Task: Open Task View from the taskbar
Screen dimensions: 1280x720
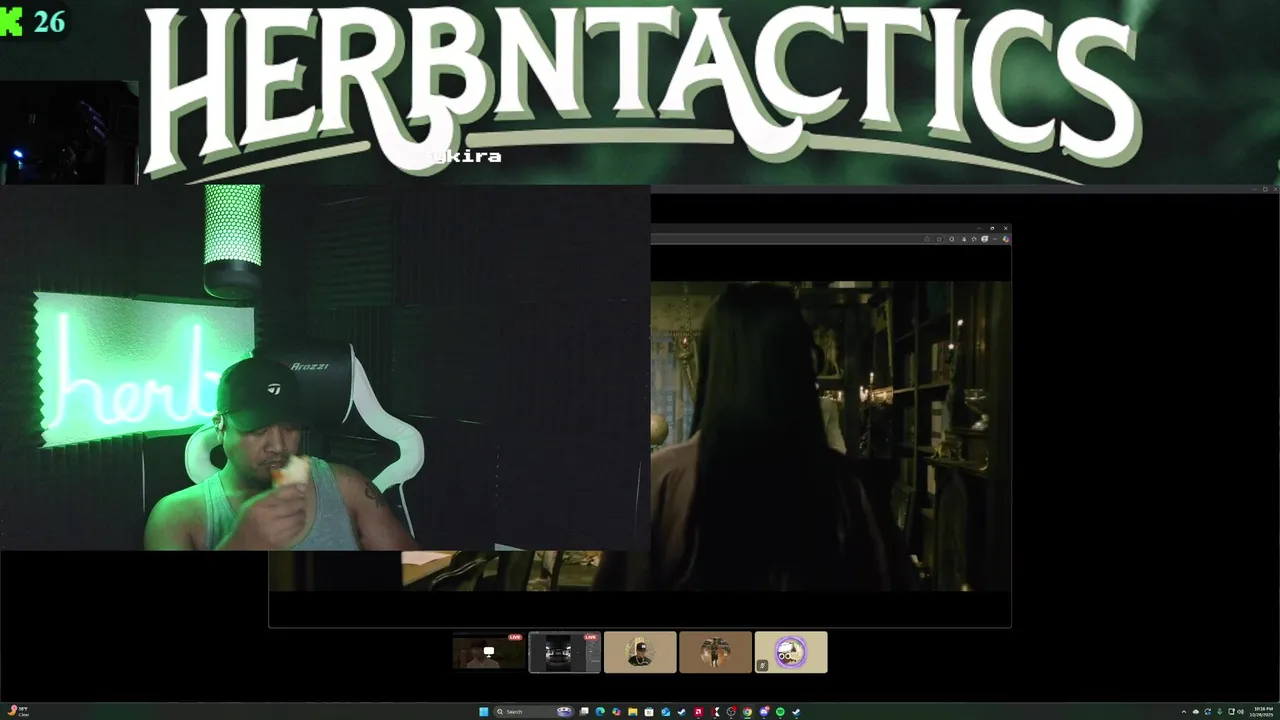Action: (584, 712)
